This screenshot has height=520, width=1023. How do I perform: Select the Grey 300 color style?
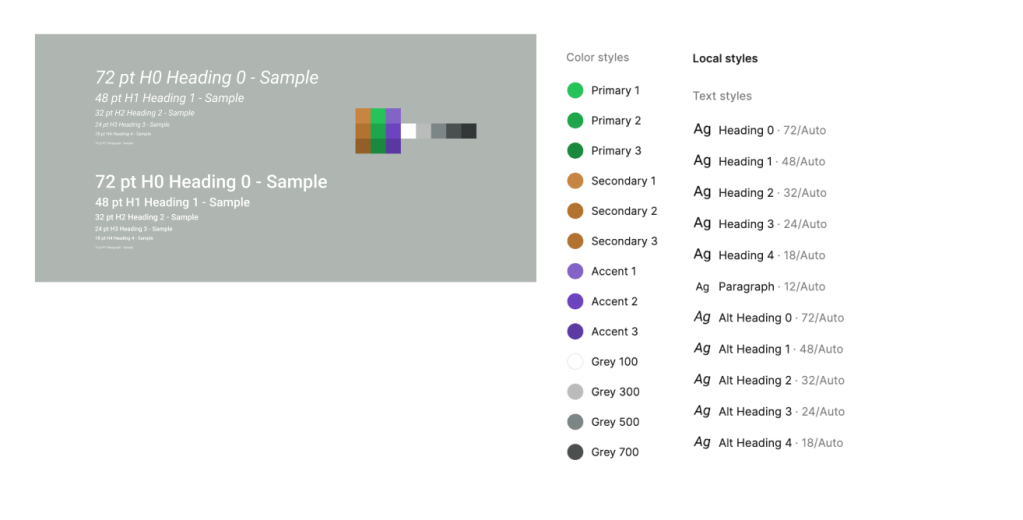tap(614, 392)
